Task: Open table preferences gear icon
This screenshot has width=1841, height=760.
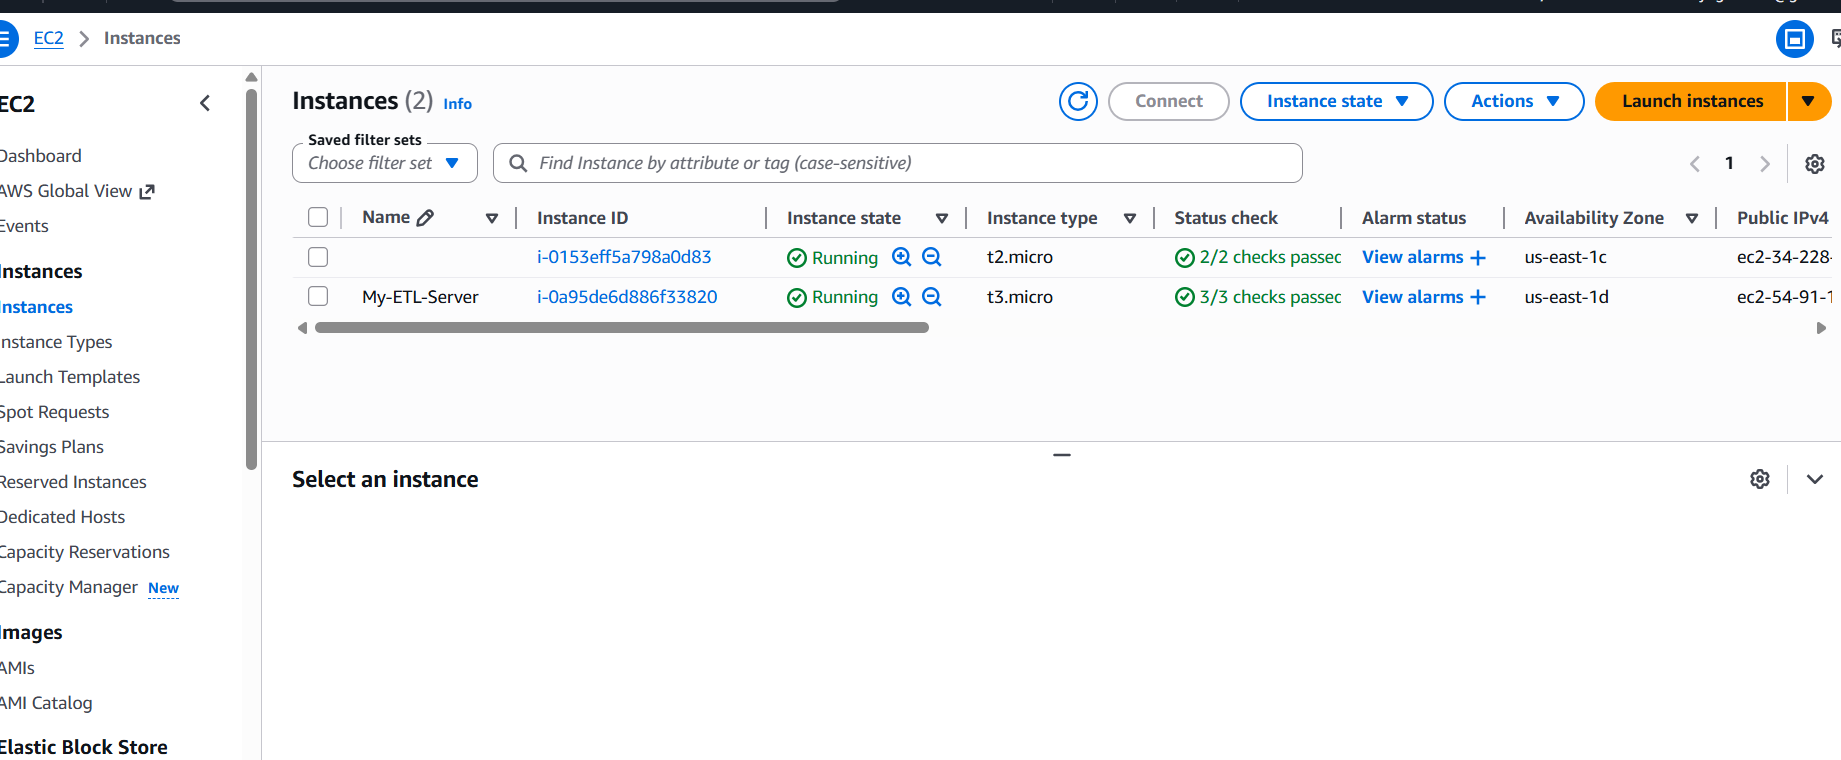Action: coord(1815,164)
